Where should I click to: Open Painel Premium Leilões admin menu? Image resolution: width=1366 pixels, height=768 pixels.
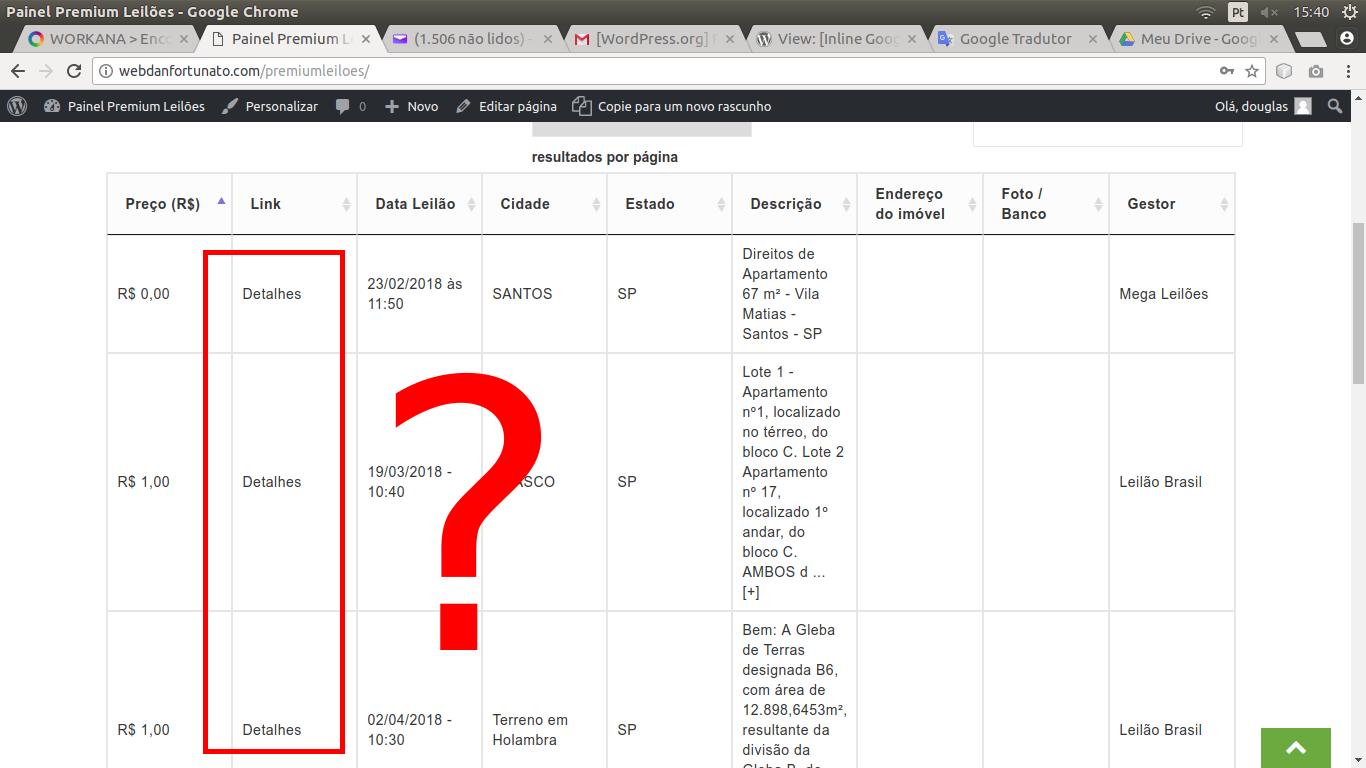tap(124, 106)
